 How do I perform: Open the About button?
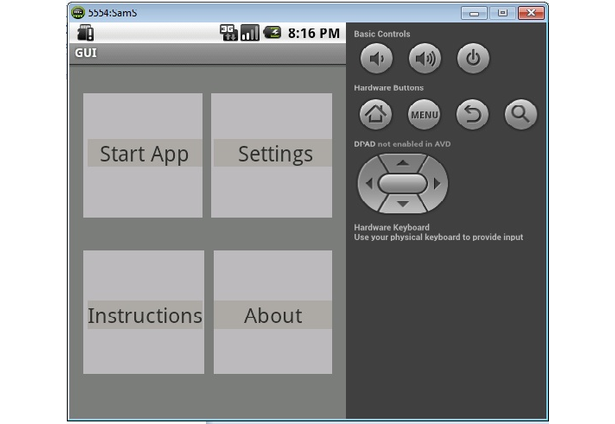pos(273,312)
